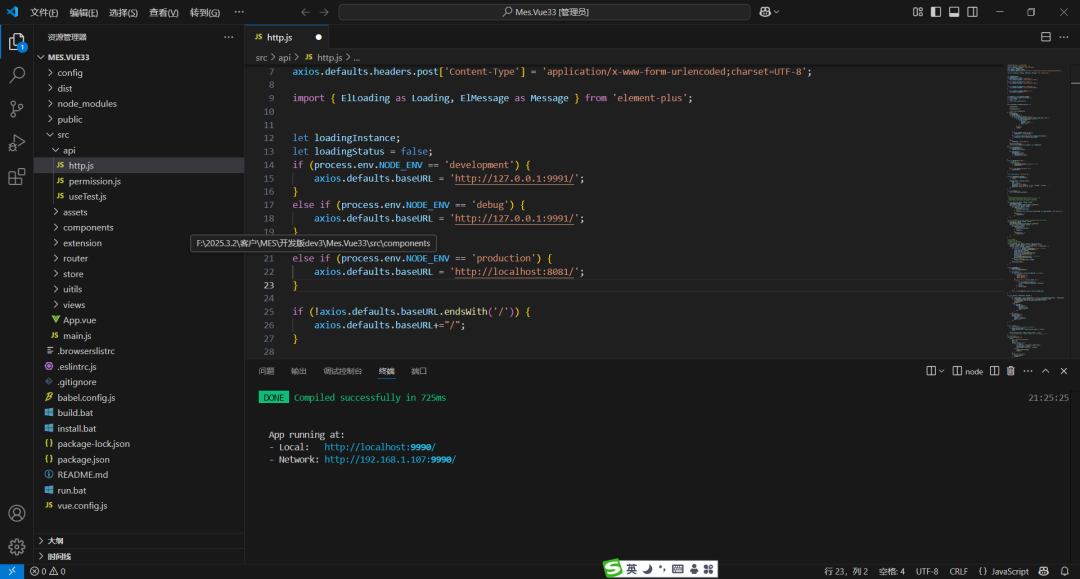This screenshot has width=1080, height=579.
Task: Click the JavaScript language mode button
Action: click(1003, 571)
